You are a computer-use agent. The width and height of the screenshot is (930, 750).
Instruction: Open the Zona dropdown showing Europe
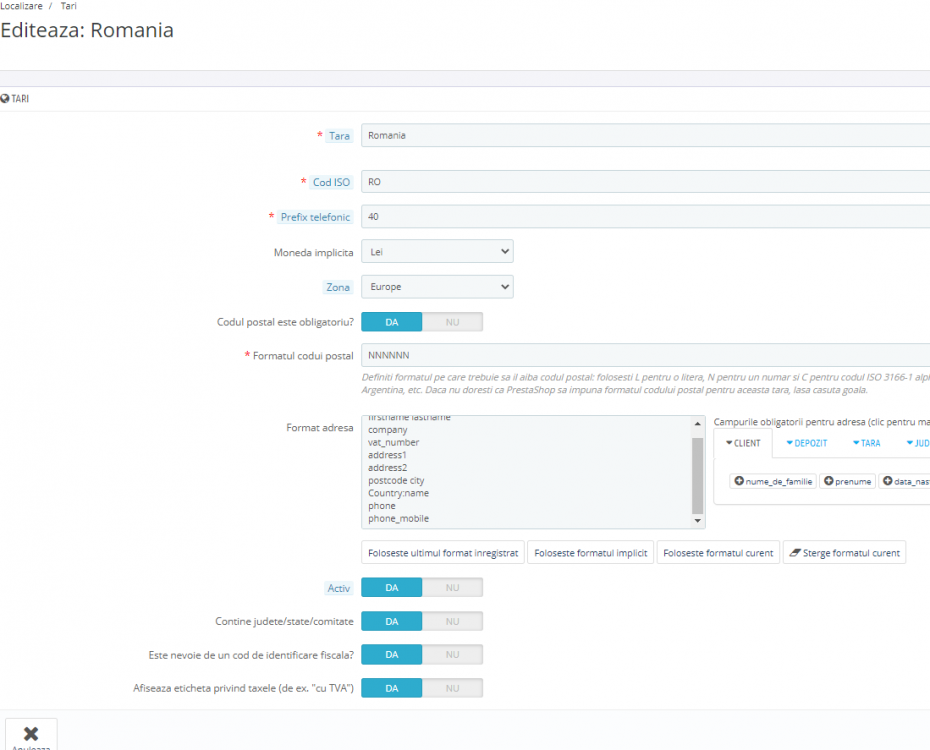tap(437, 287)
